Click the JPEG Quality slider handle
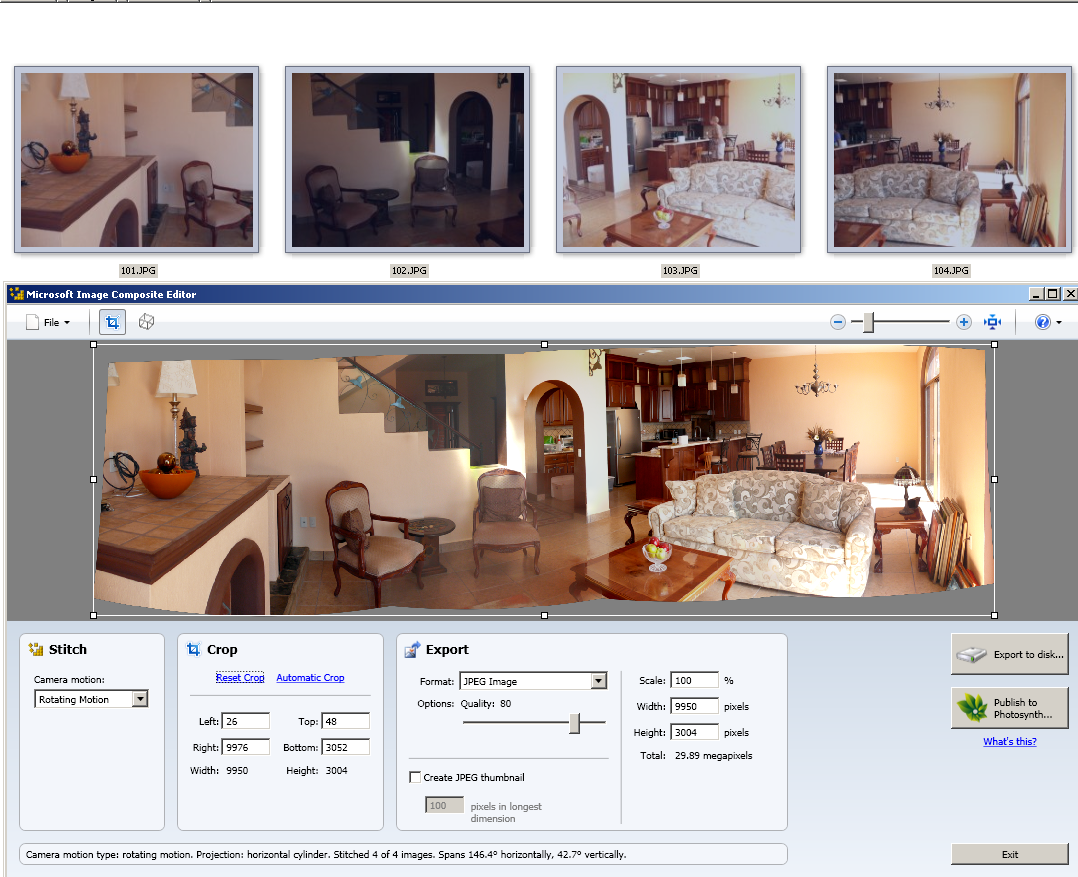The height and width of the screenshot is (877, 1078). 575,722
